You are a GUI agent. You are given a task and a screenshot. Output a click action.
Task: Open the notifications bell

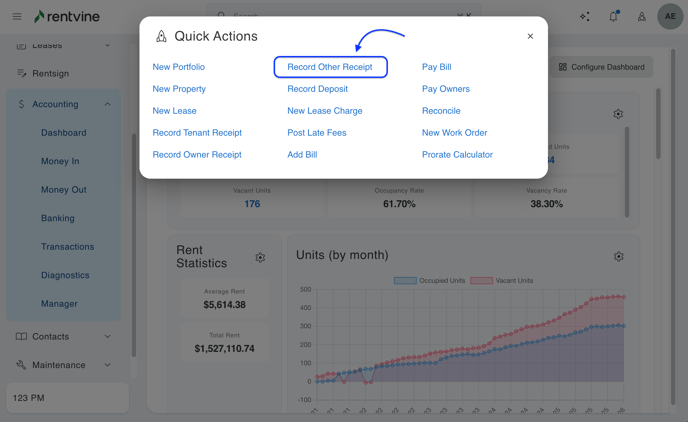pyautogui.click(x=613, y=16)
